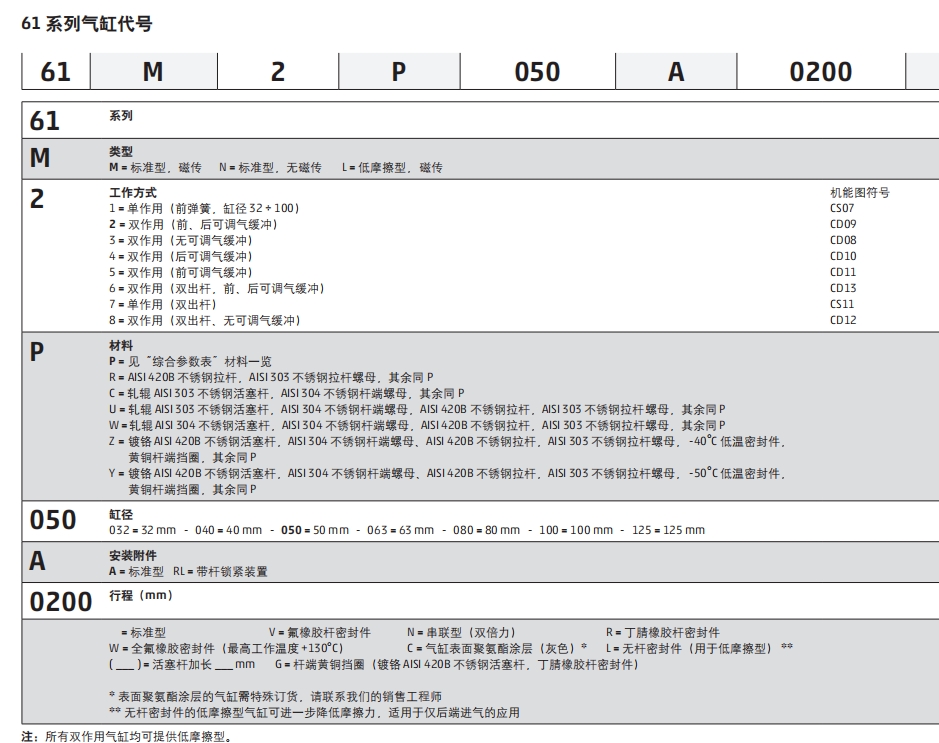
Task: Click the "050" bore size header cell
Action: [x=536, y=71]
